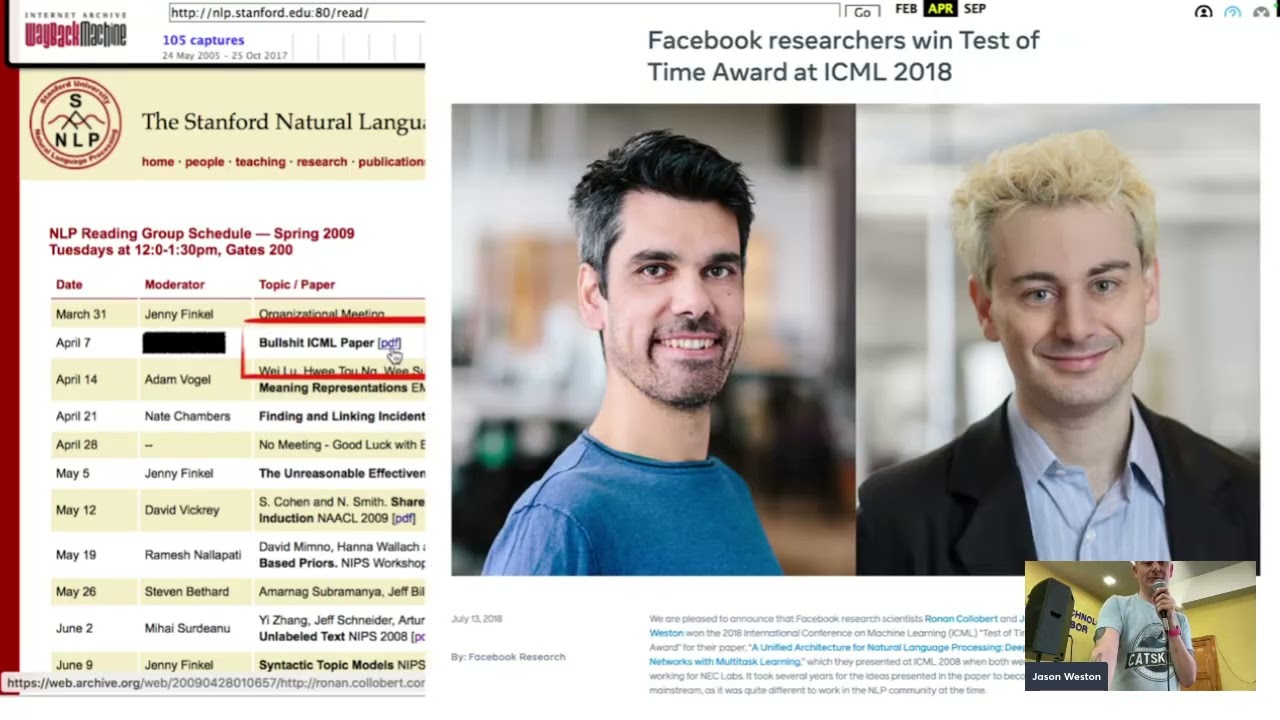
Task: Select FEB in the capture timeline
Action: click(906, 9)
